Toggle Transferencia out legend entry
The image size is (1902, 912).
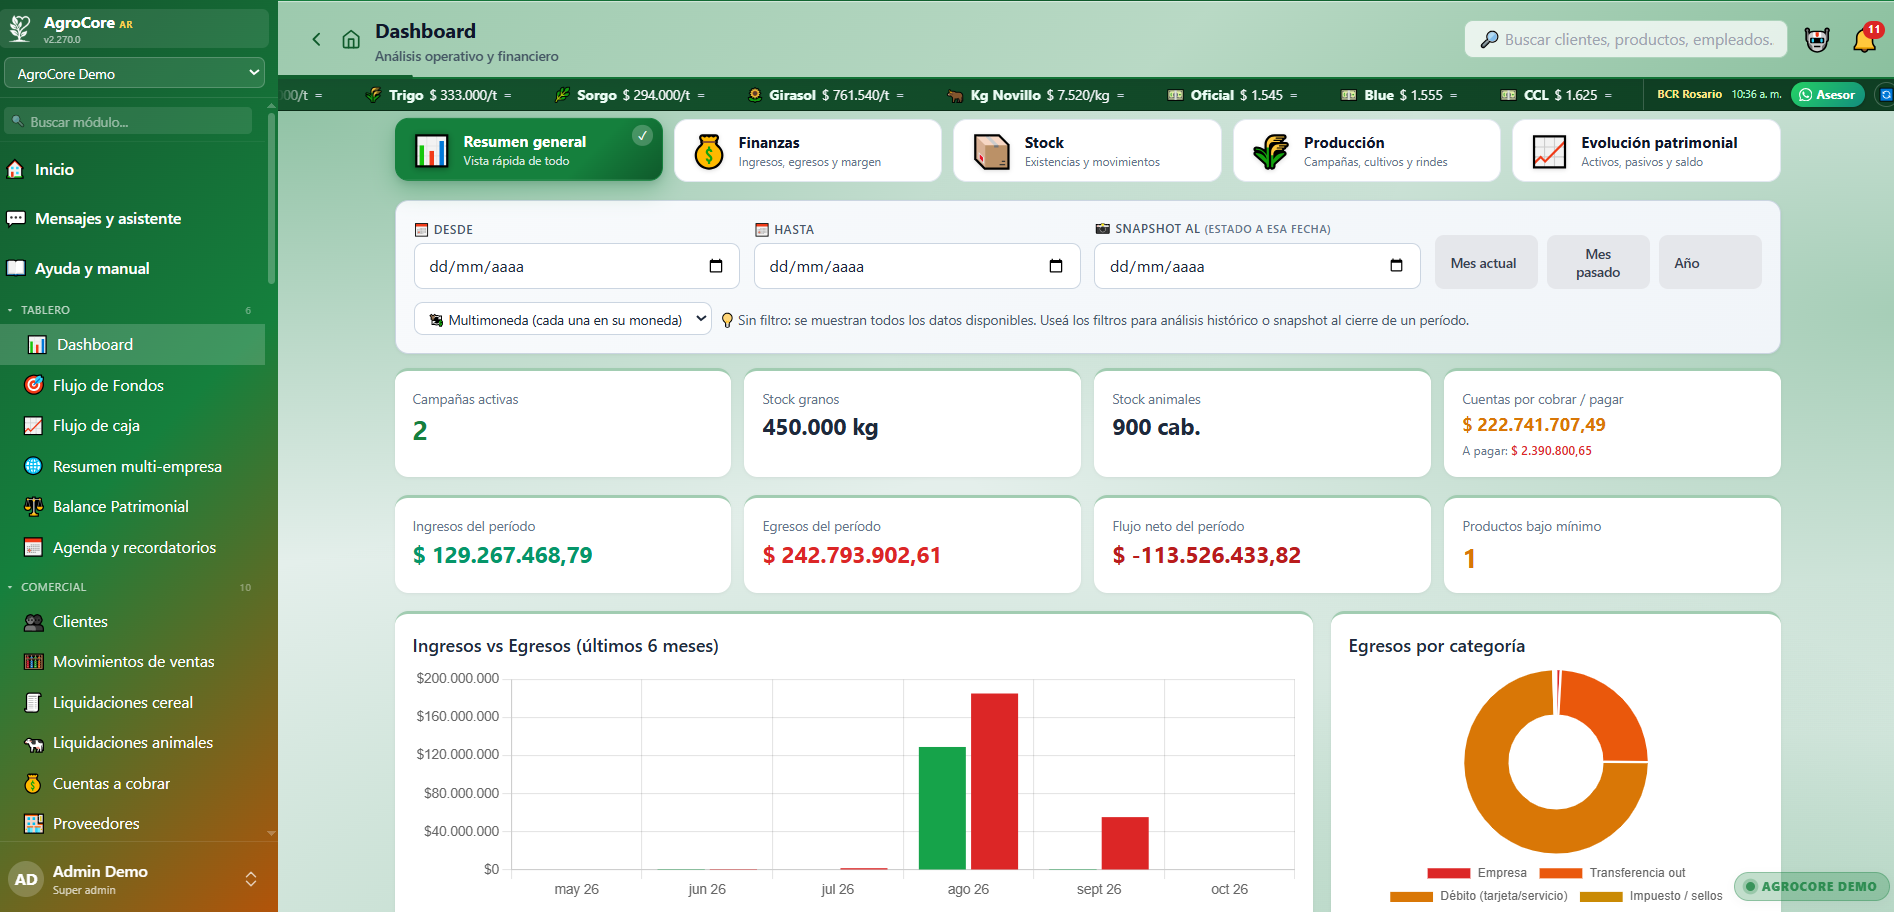[x=1612, y=873]
